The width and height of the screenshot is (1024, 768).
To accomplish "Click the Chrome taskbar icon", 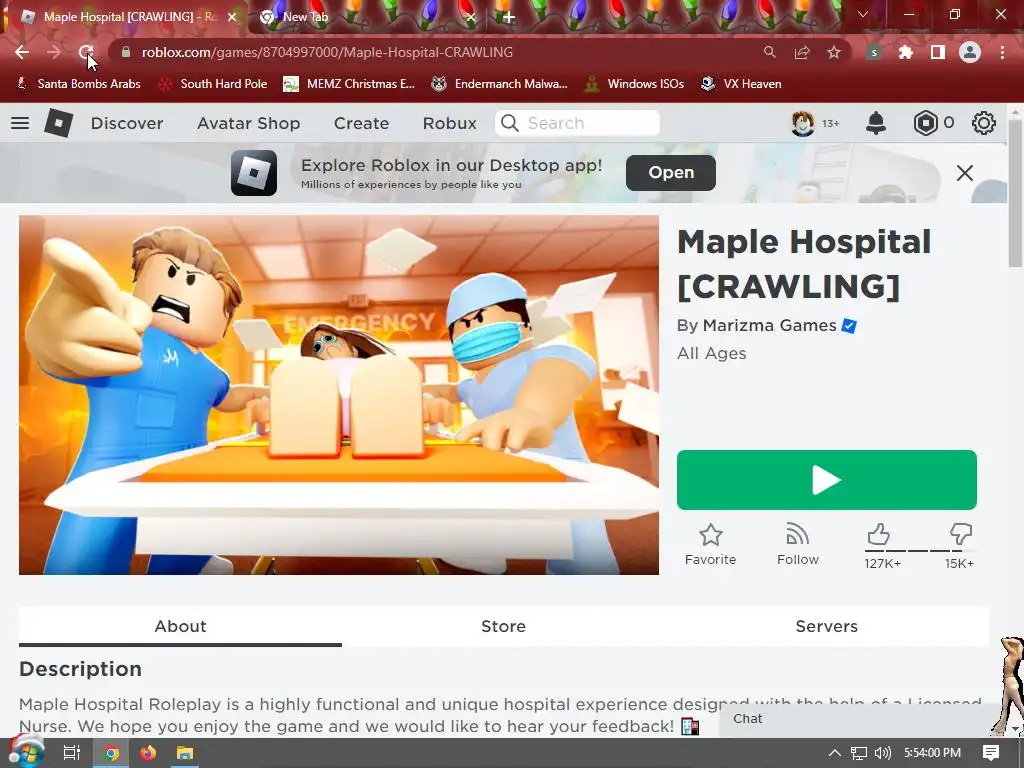I will 111,753.
